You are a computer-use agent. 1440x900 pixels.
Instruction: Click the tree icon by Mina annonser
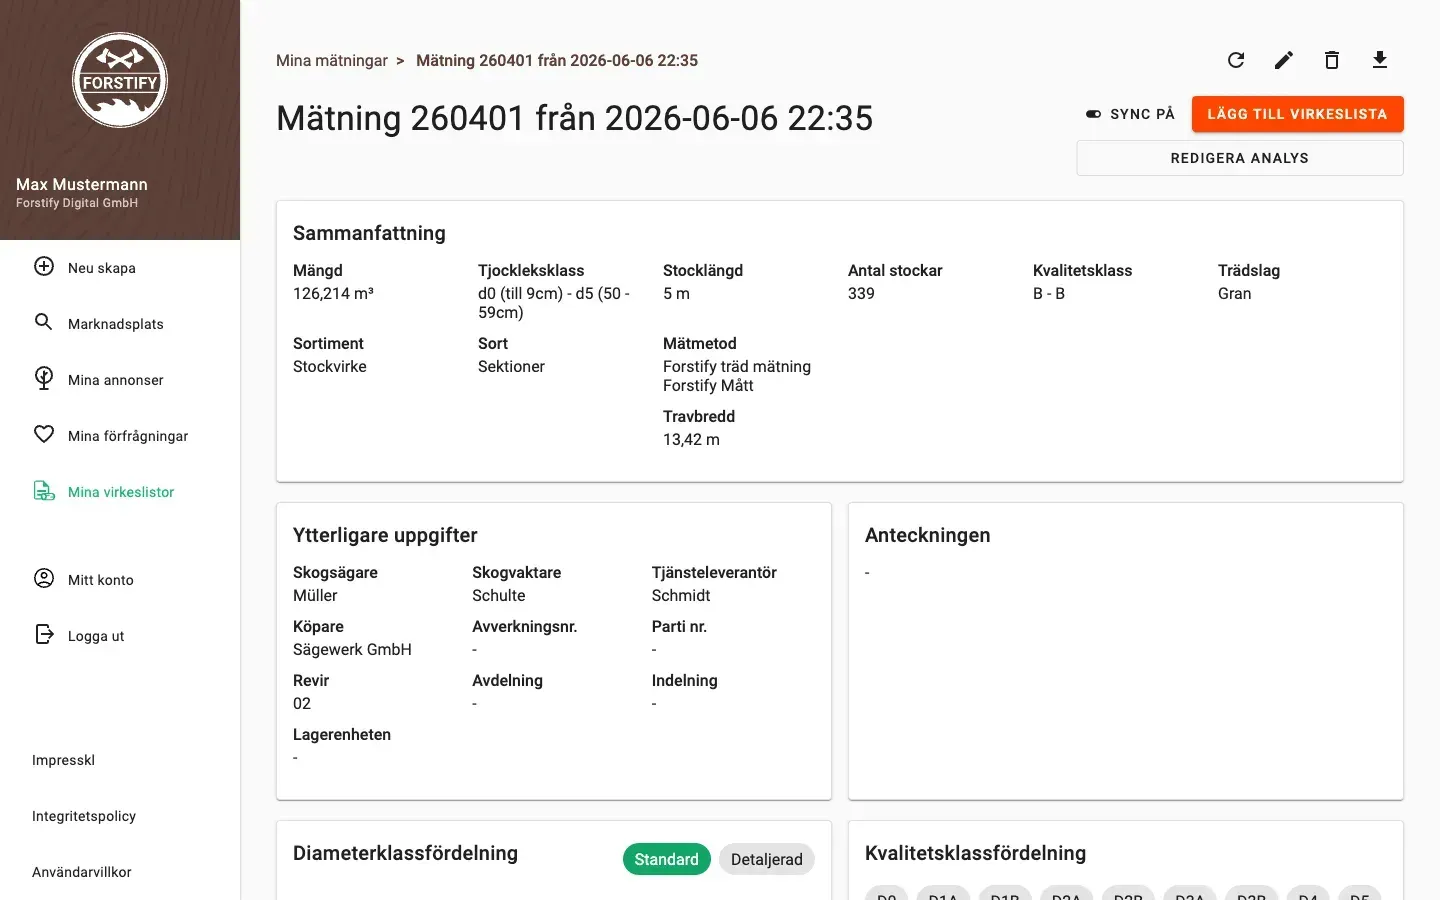pos(44,378)
